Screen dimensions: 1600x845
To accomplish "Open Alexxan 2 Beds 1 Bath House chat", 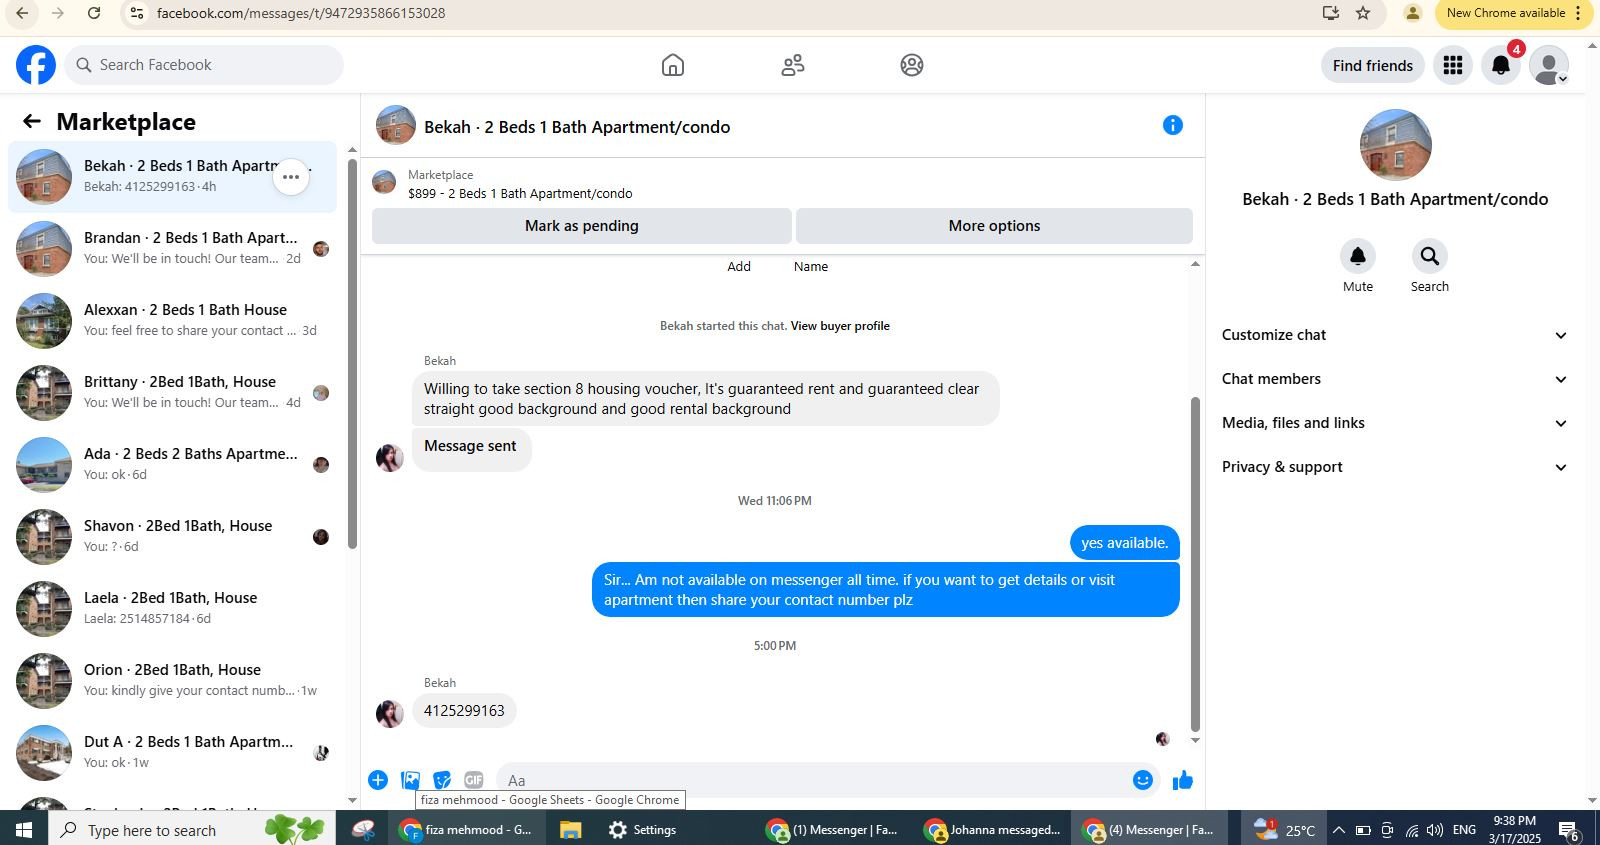I will pyautogui.click(x=172, y=320).
